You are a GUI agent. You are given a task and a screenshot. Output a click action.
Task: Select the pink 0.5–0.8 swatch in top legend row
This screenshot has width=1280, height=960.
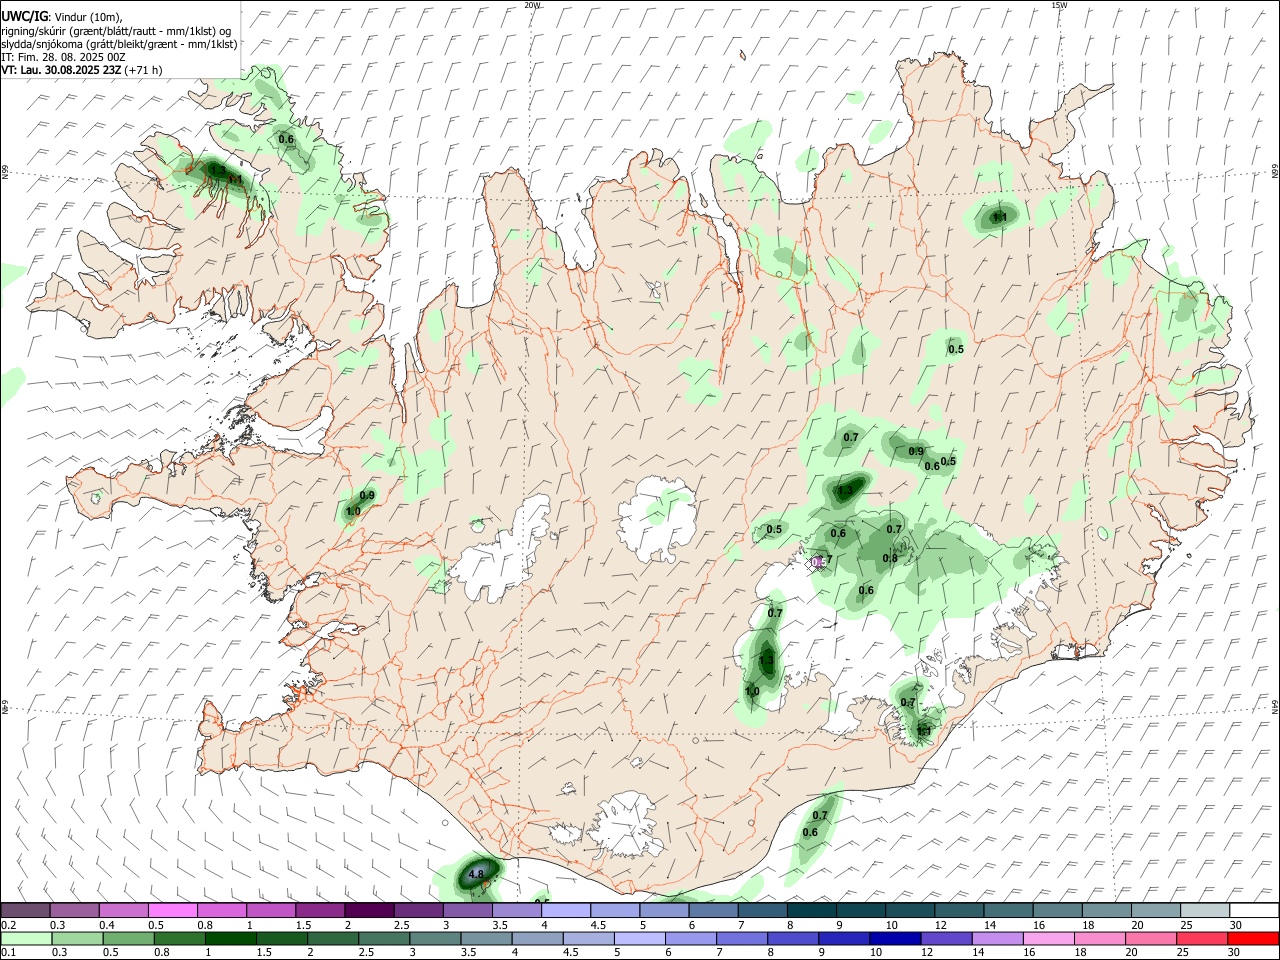[x=173, y=911]
